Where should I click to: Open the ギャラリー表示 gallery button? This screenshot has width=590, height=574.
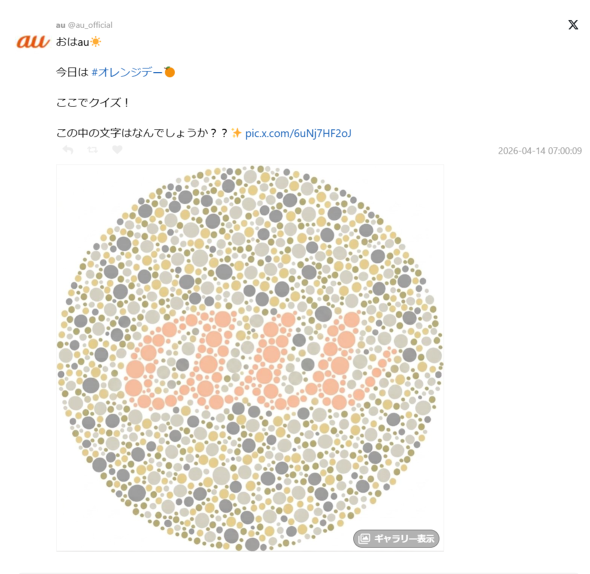pos(396,538)
